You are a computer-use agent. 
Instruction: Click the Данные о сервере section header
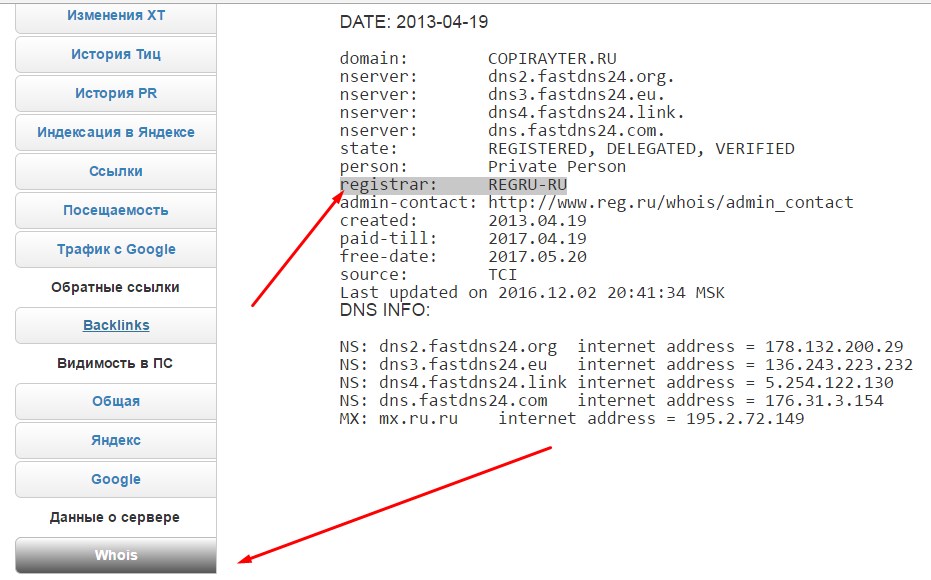click(116, 517)
